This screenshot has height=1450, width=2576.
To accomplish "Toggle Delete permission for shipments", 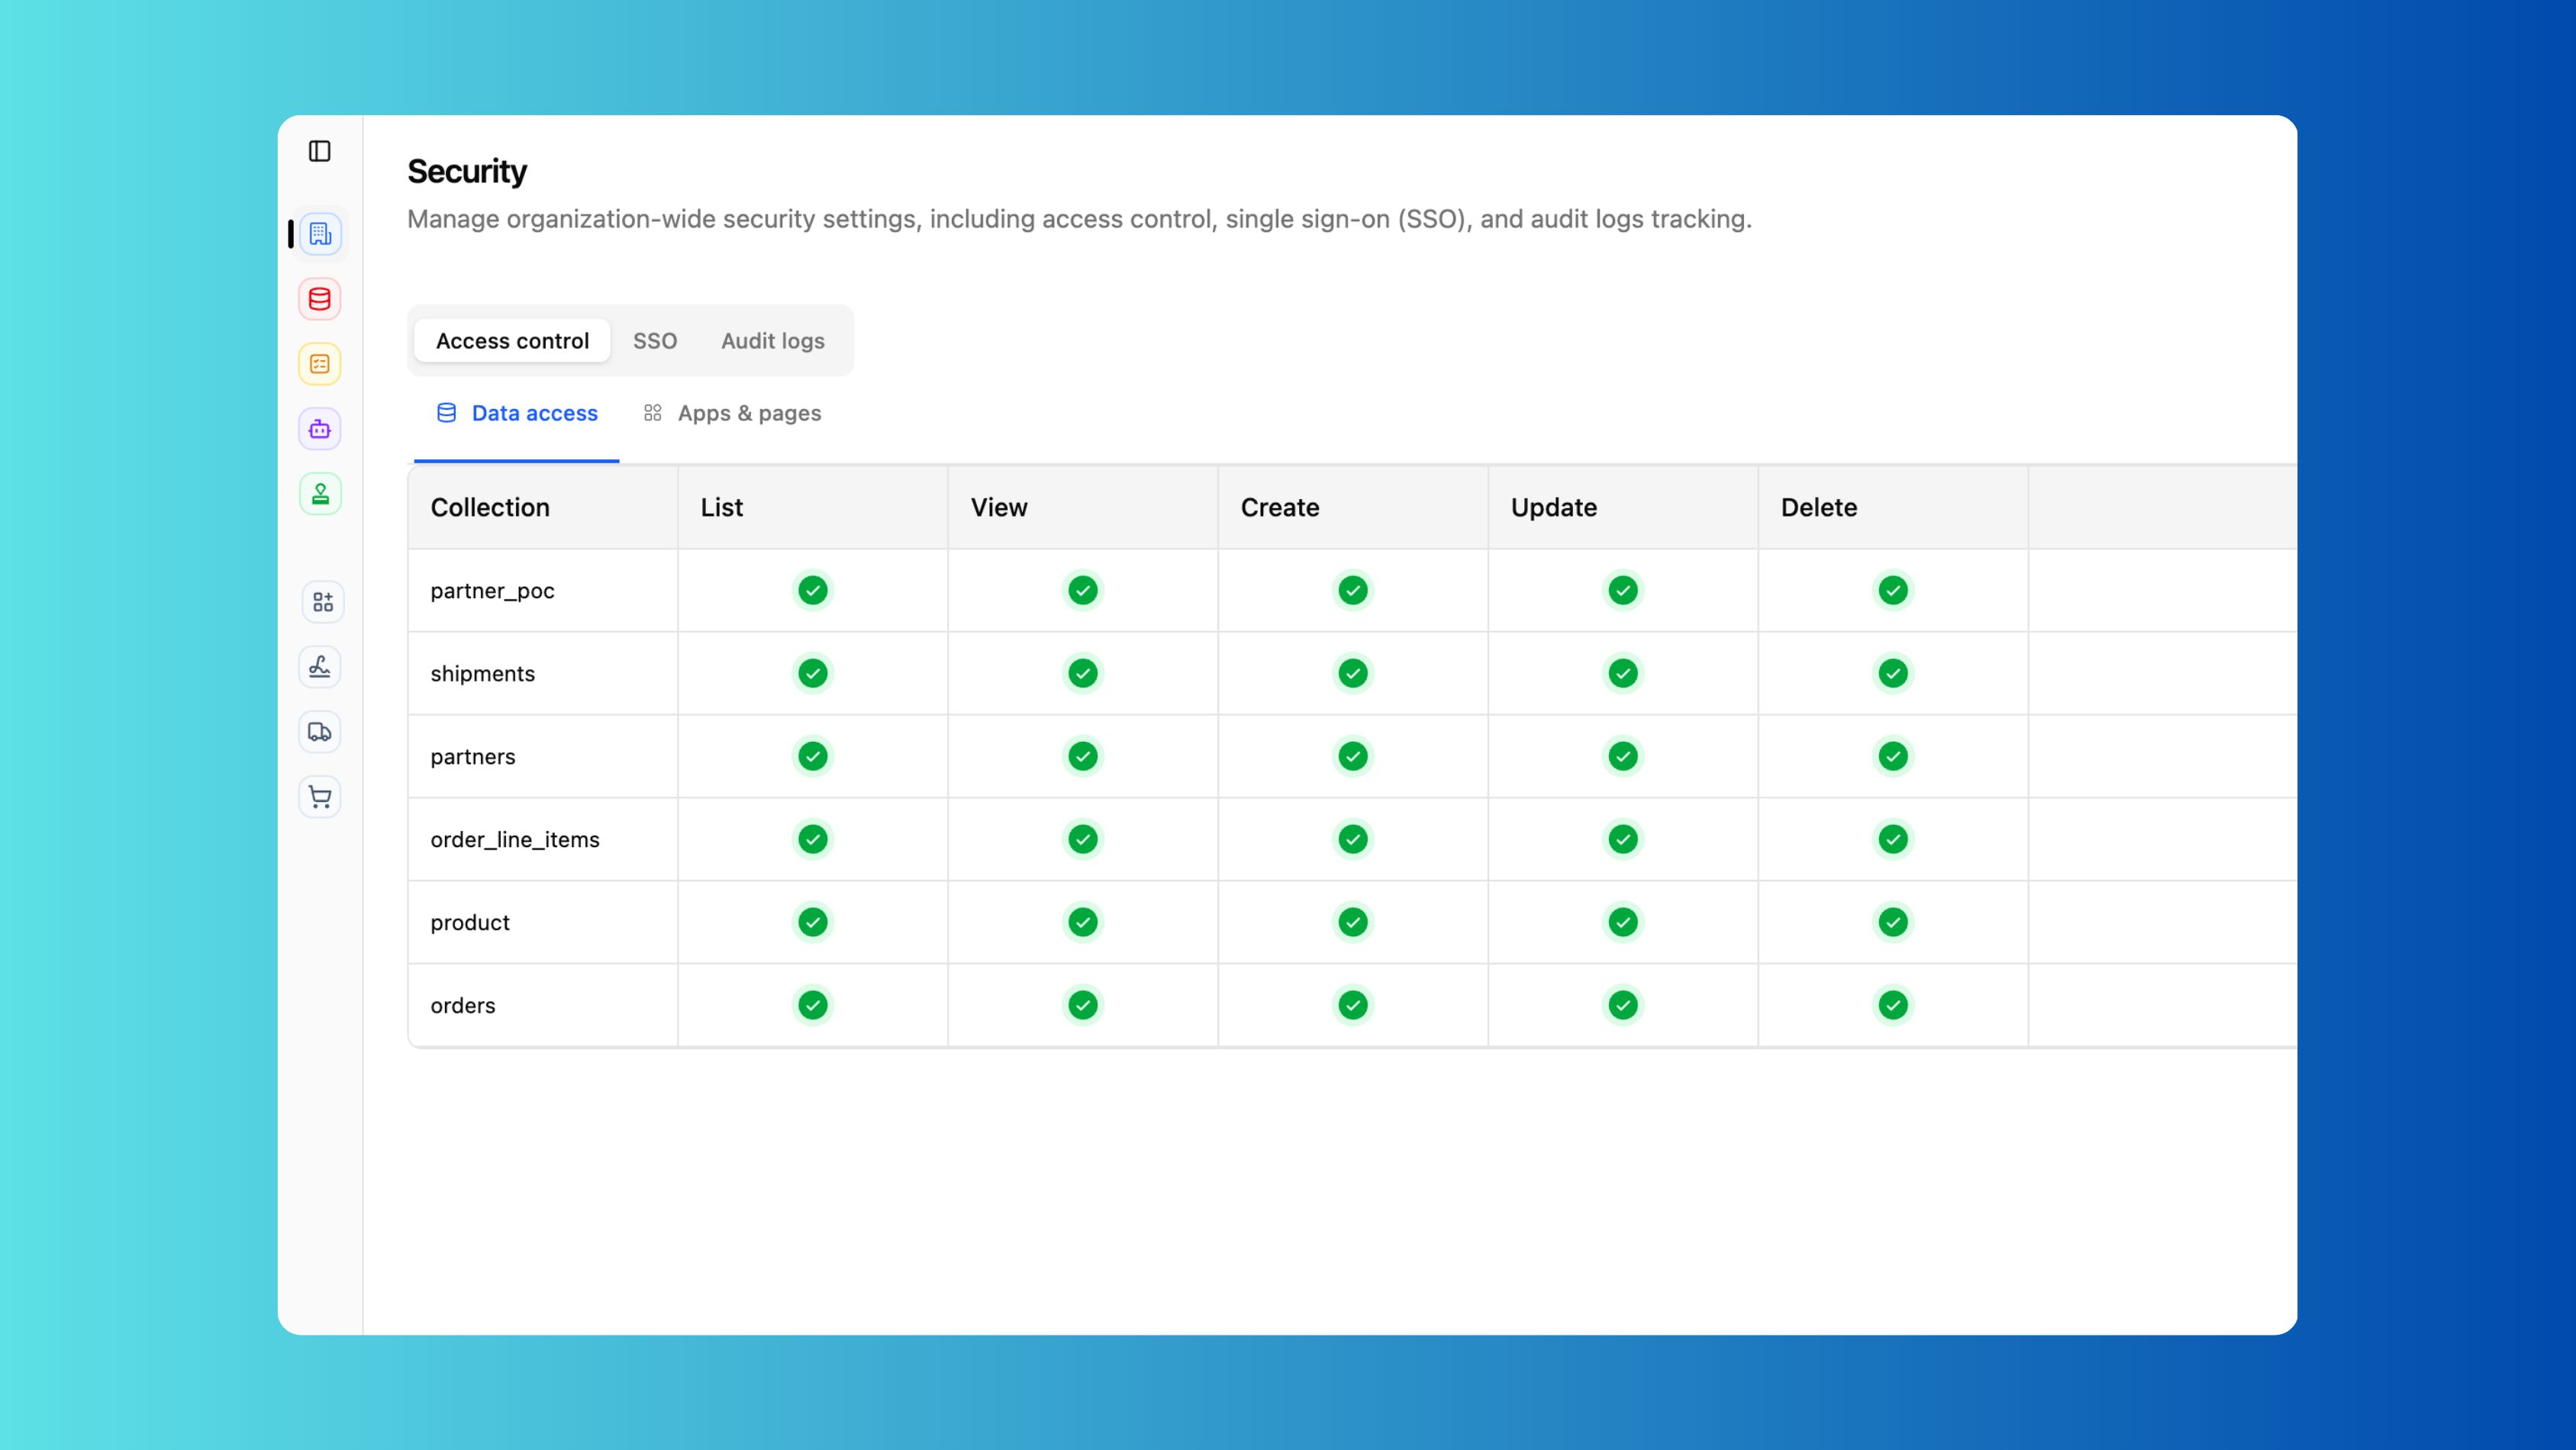I will 1892,673.
